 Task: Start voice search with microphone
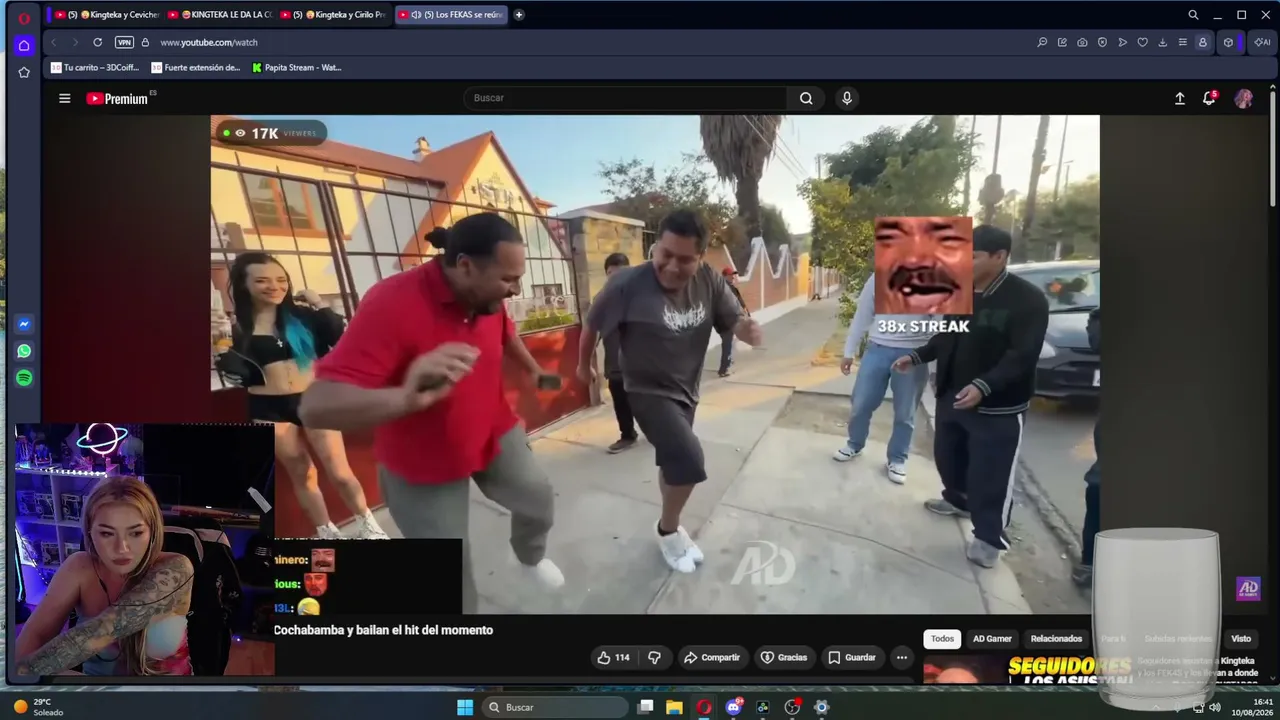pyautogui.click(x=847, y=98)
